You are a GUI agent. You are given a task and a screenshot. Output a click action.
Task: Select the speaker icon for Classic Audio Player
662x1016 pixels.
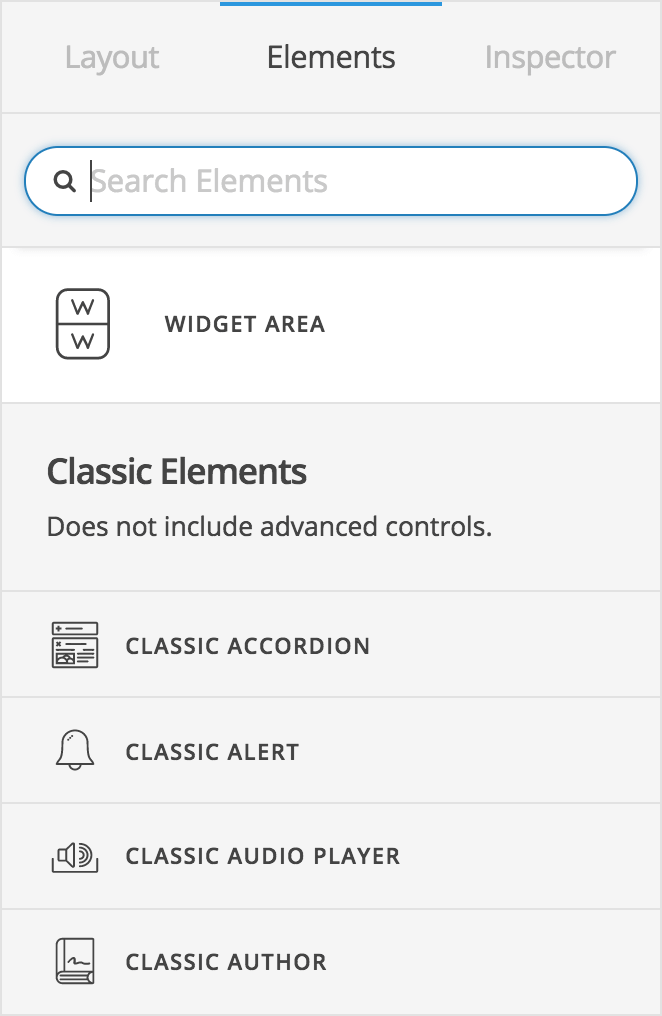point(75,856)
